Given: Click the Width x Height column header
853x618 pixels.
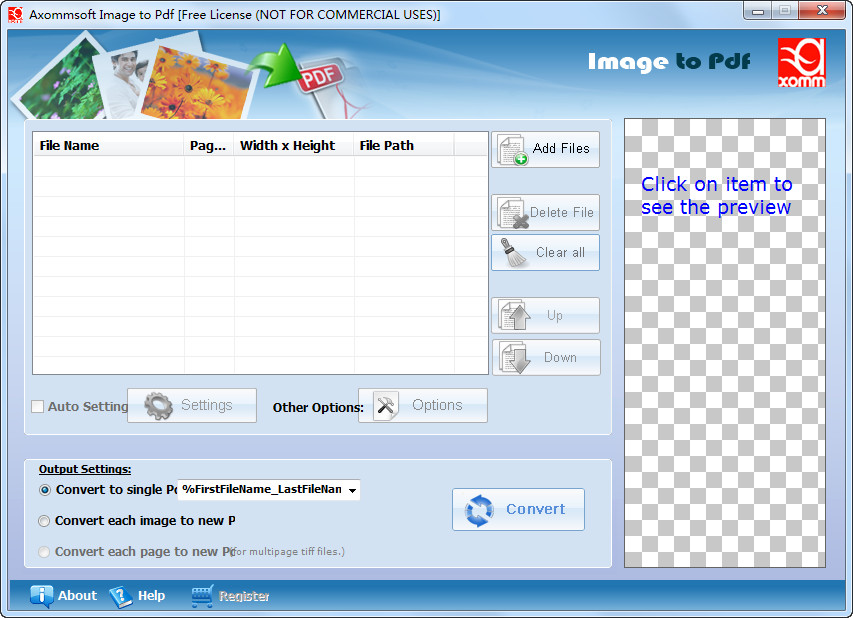Looking at the screenshot, I should pyautogui.click(x=293, y=145).
